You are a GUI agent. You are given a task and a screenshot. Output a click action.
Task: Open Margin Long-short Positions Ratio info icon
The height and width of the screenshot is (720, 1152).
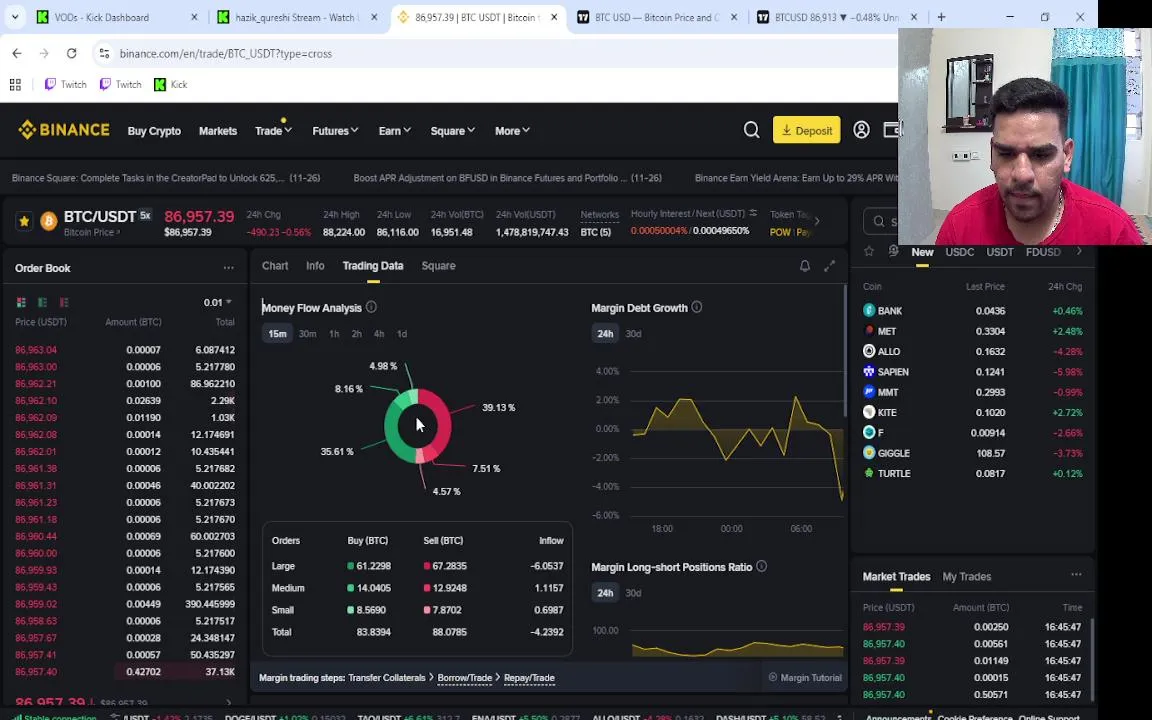coord(761,566)
